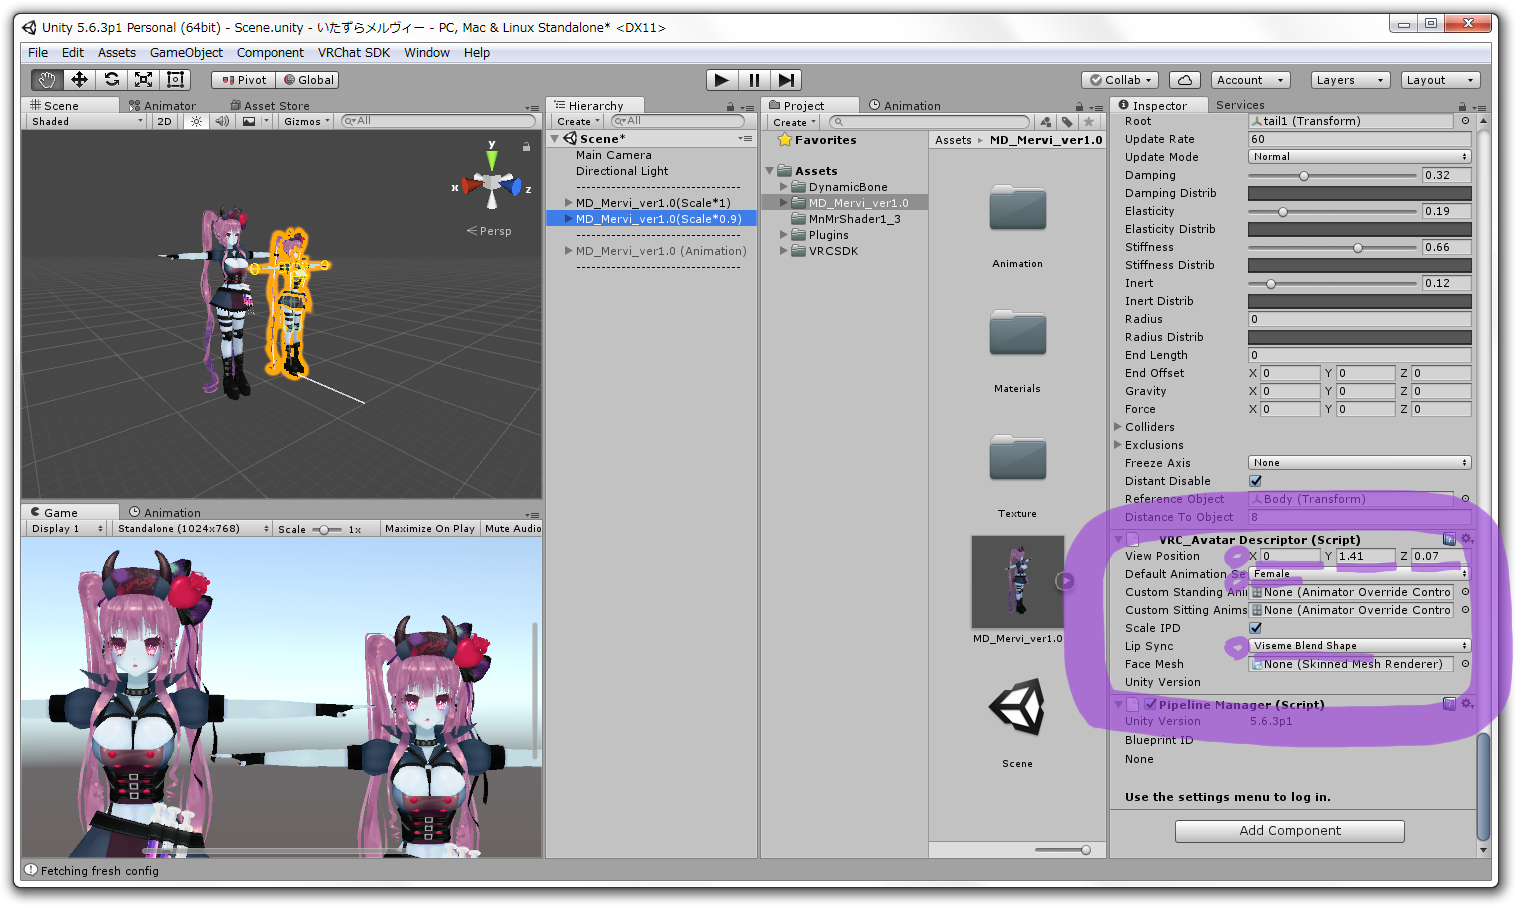Viewport: 1516px width, 905px height.
Task: Select the Hand tool
Action: point(46,80)
